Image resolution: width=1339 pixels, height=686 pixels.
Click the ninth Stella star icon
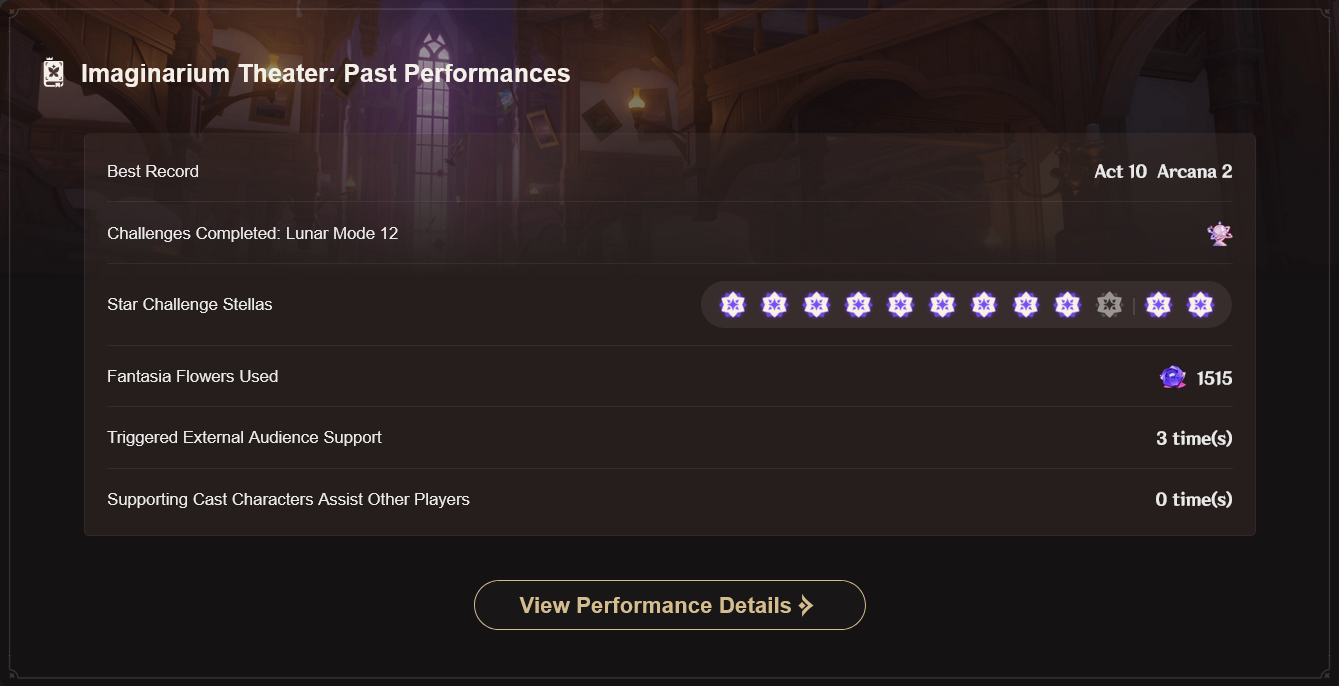1067,305
